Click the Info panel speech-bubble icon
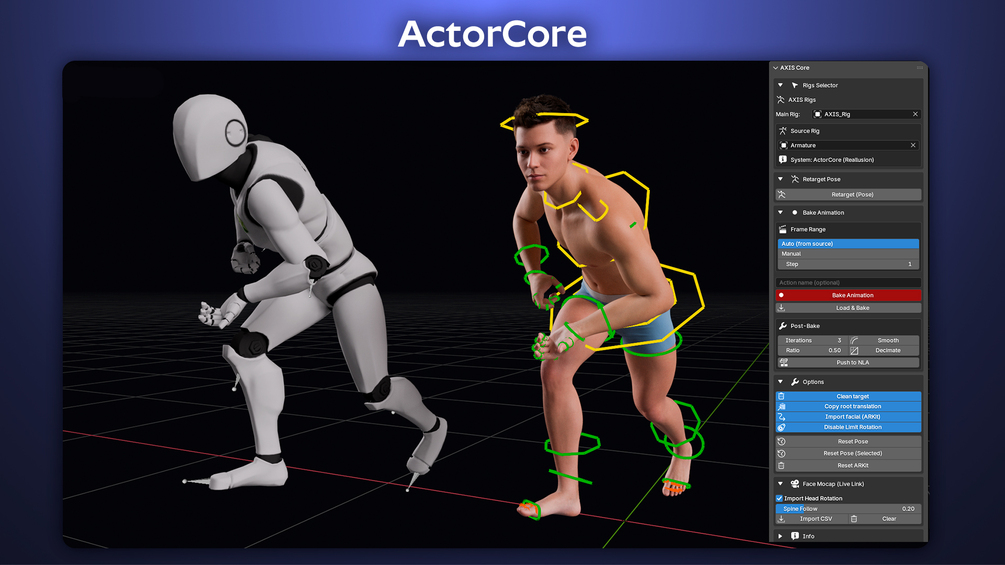The height and width of the screenshot is (565, 1005). [x=795, y=536]
